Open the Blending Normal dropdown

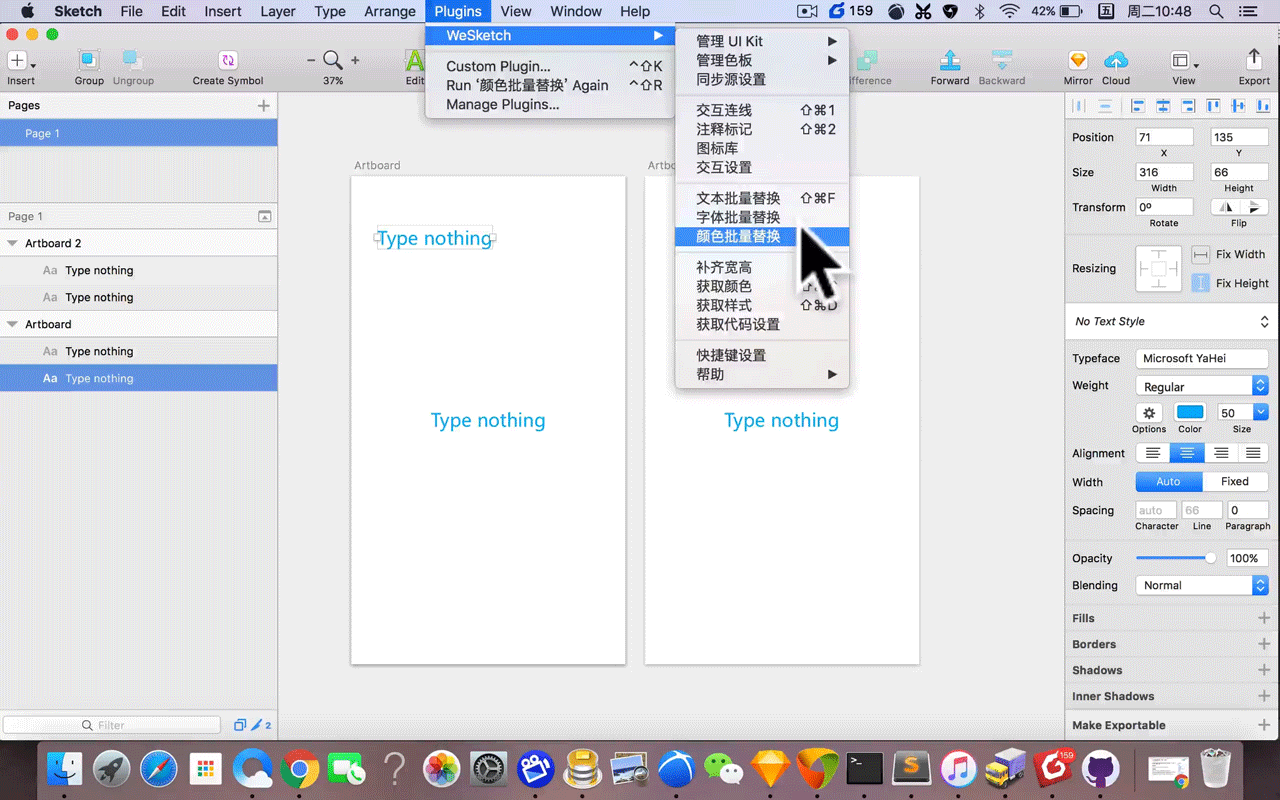click(x=1202, y=586)
